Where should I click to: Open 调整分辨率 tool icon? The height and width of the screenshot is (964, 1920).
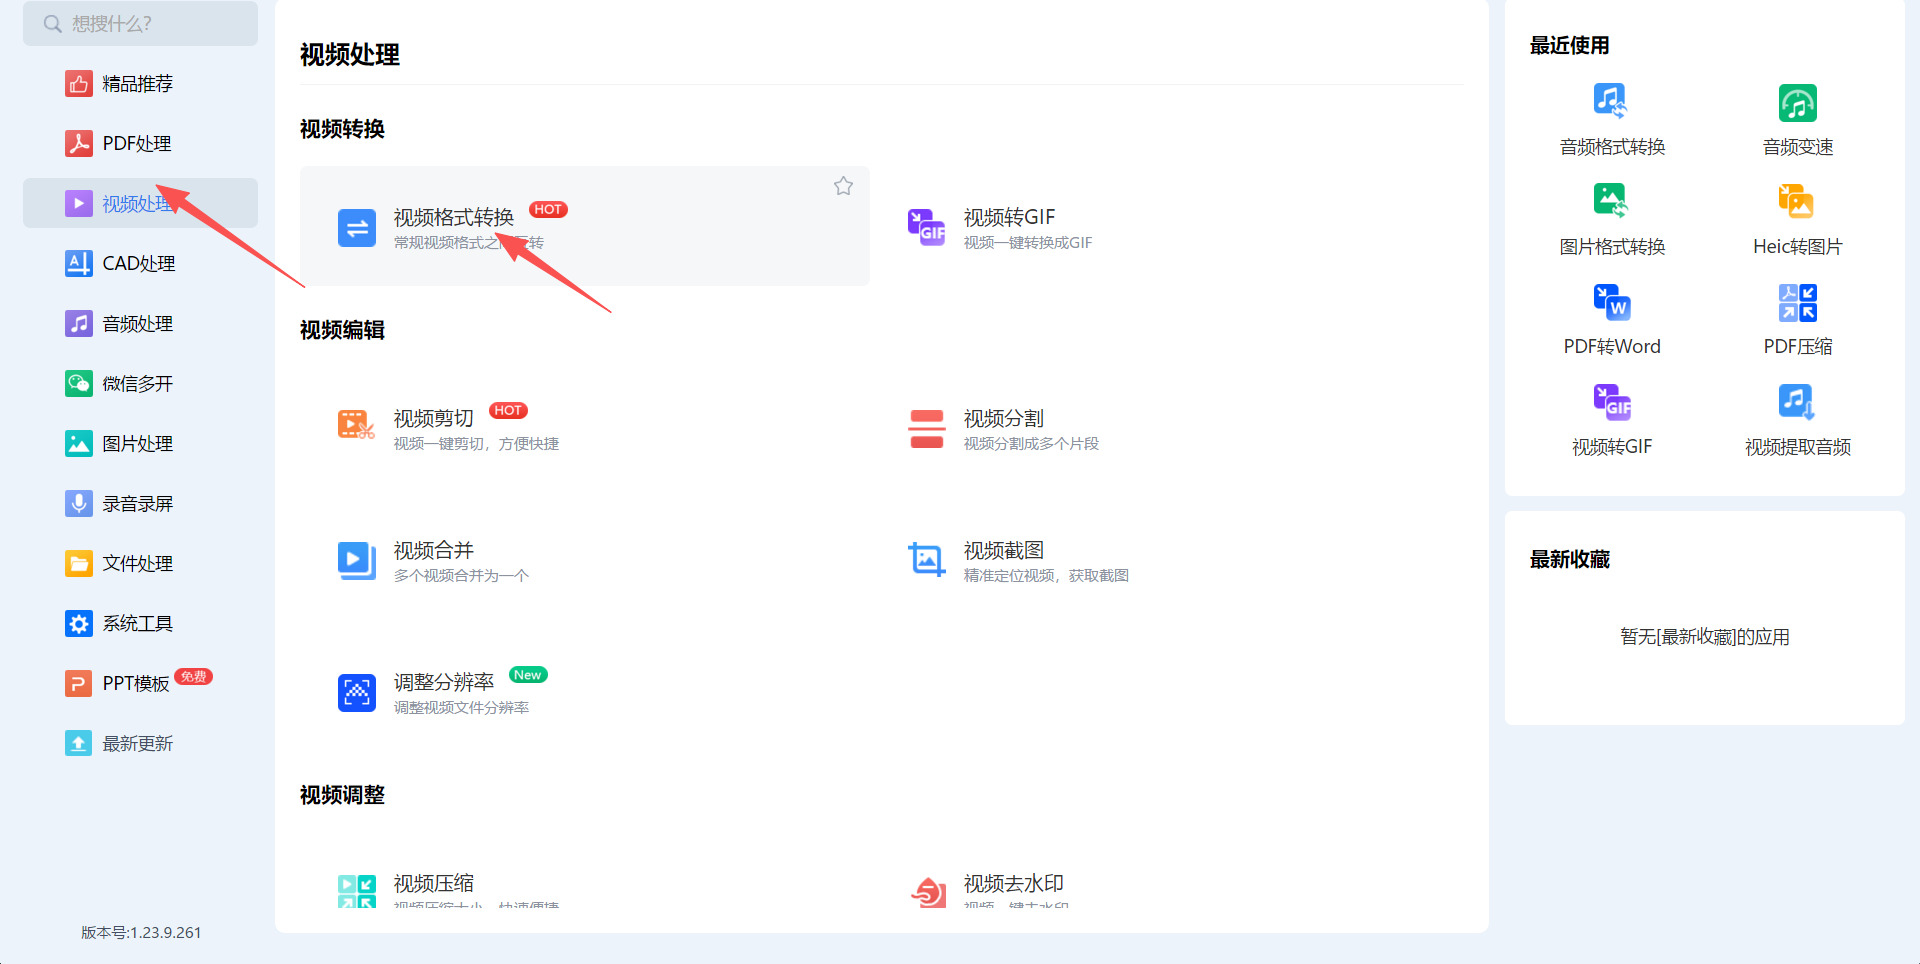357,692
